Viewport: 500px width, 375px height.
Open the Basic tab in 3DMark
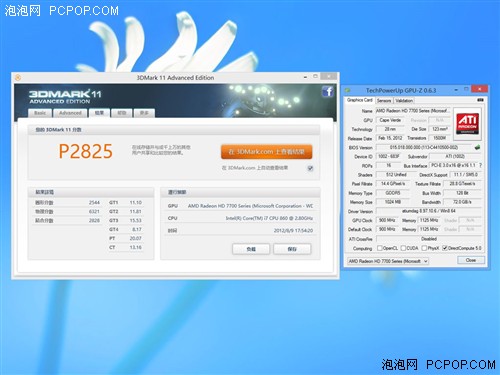click(x=40, y=113)
